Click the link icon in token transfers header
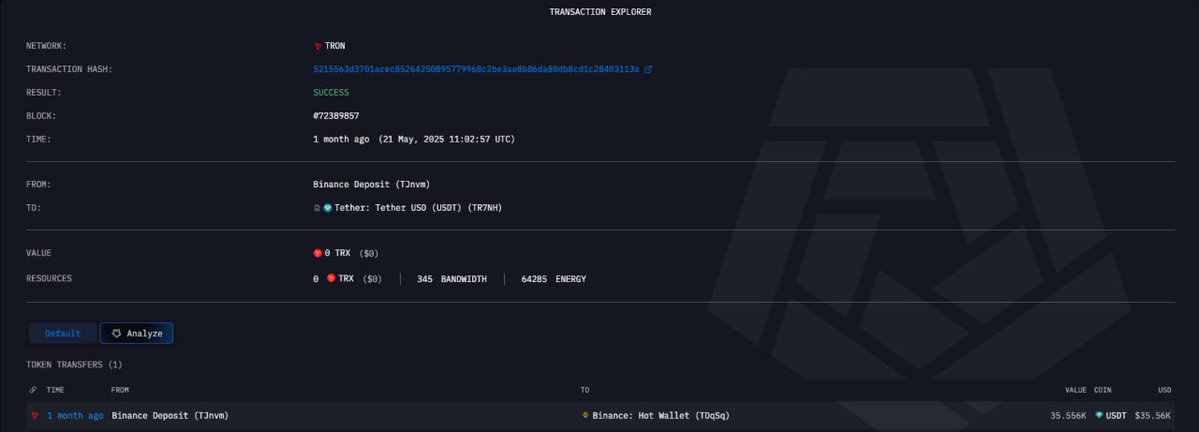This screenshot has width=1199, height=432. (x=33, y=390)
